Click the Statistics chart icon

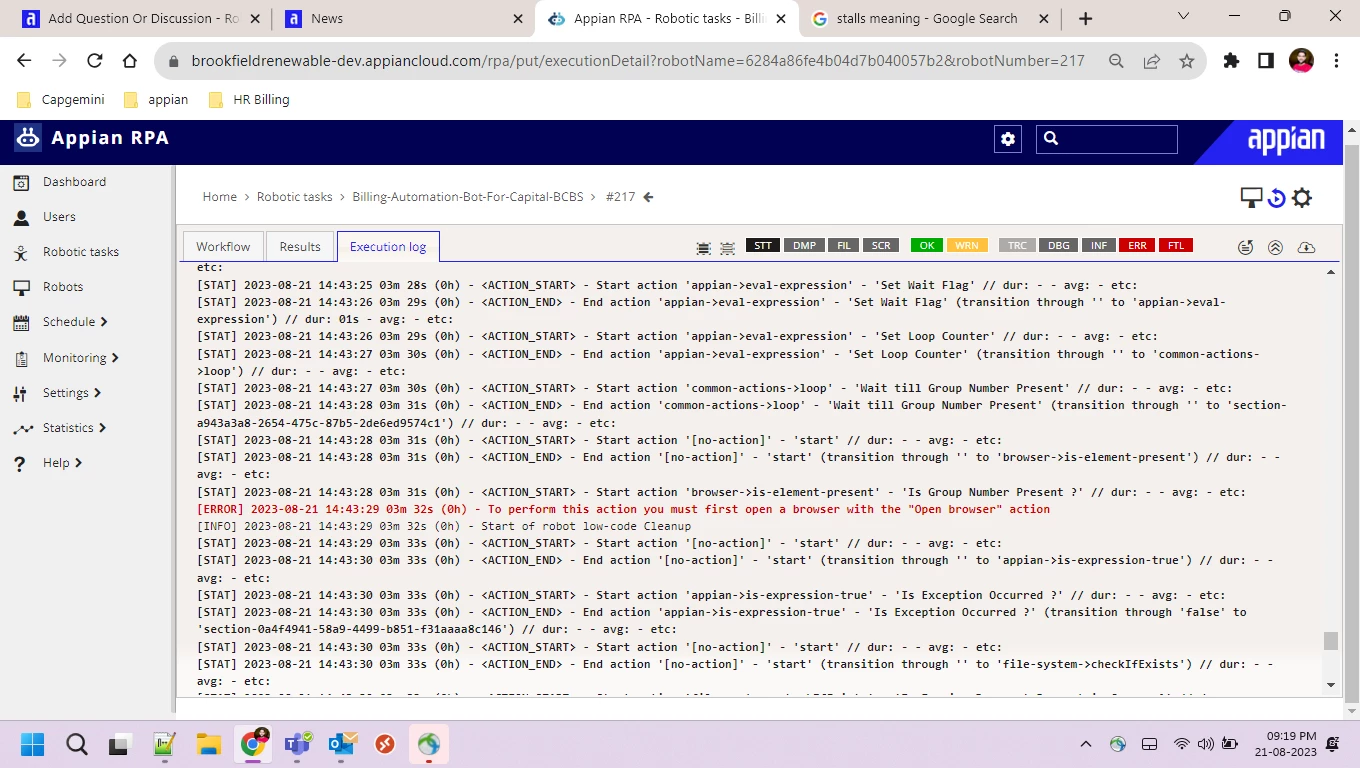[23, 428]
